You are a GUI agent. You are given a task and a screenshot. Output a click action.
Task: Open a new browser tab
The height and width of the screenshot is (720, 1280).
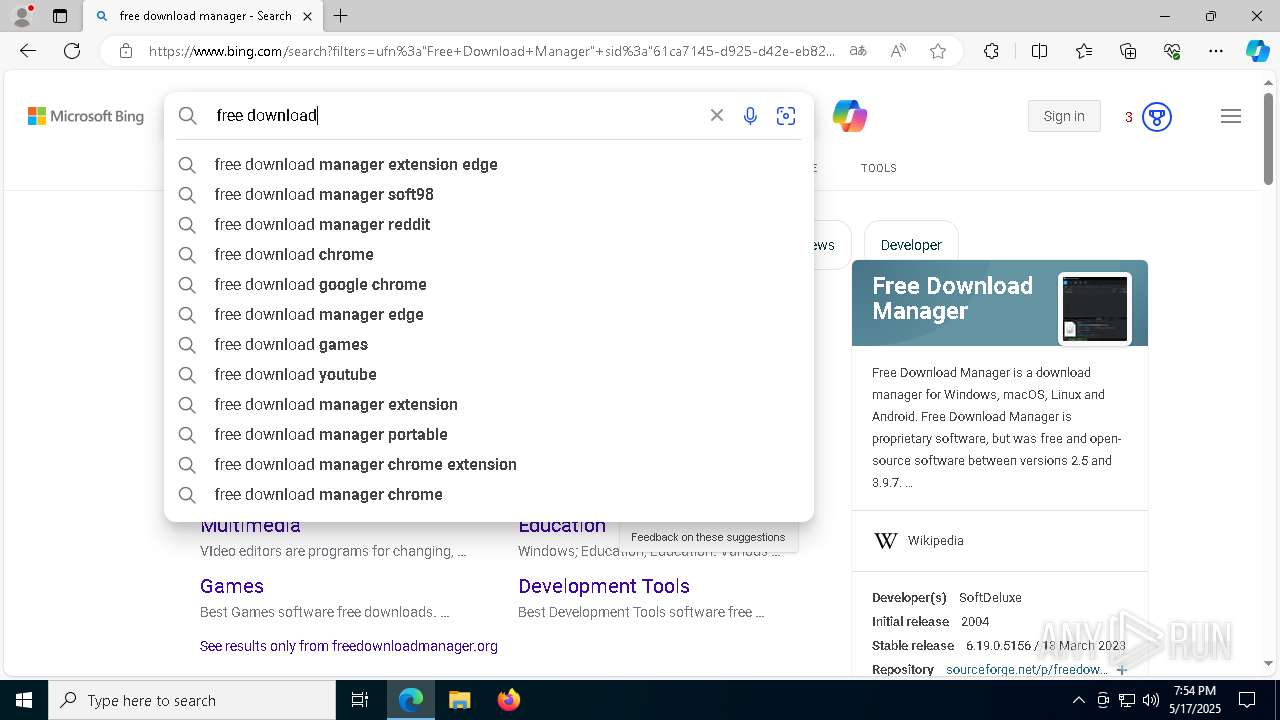click(341, 16)
